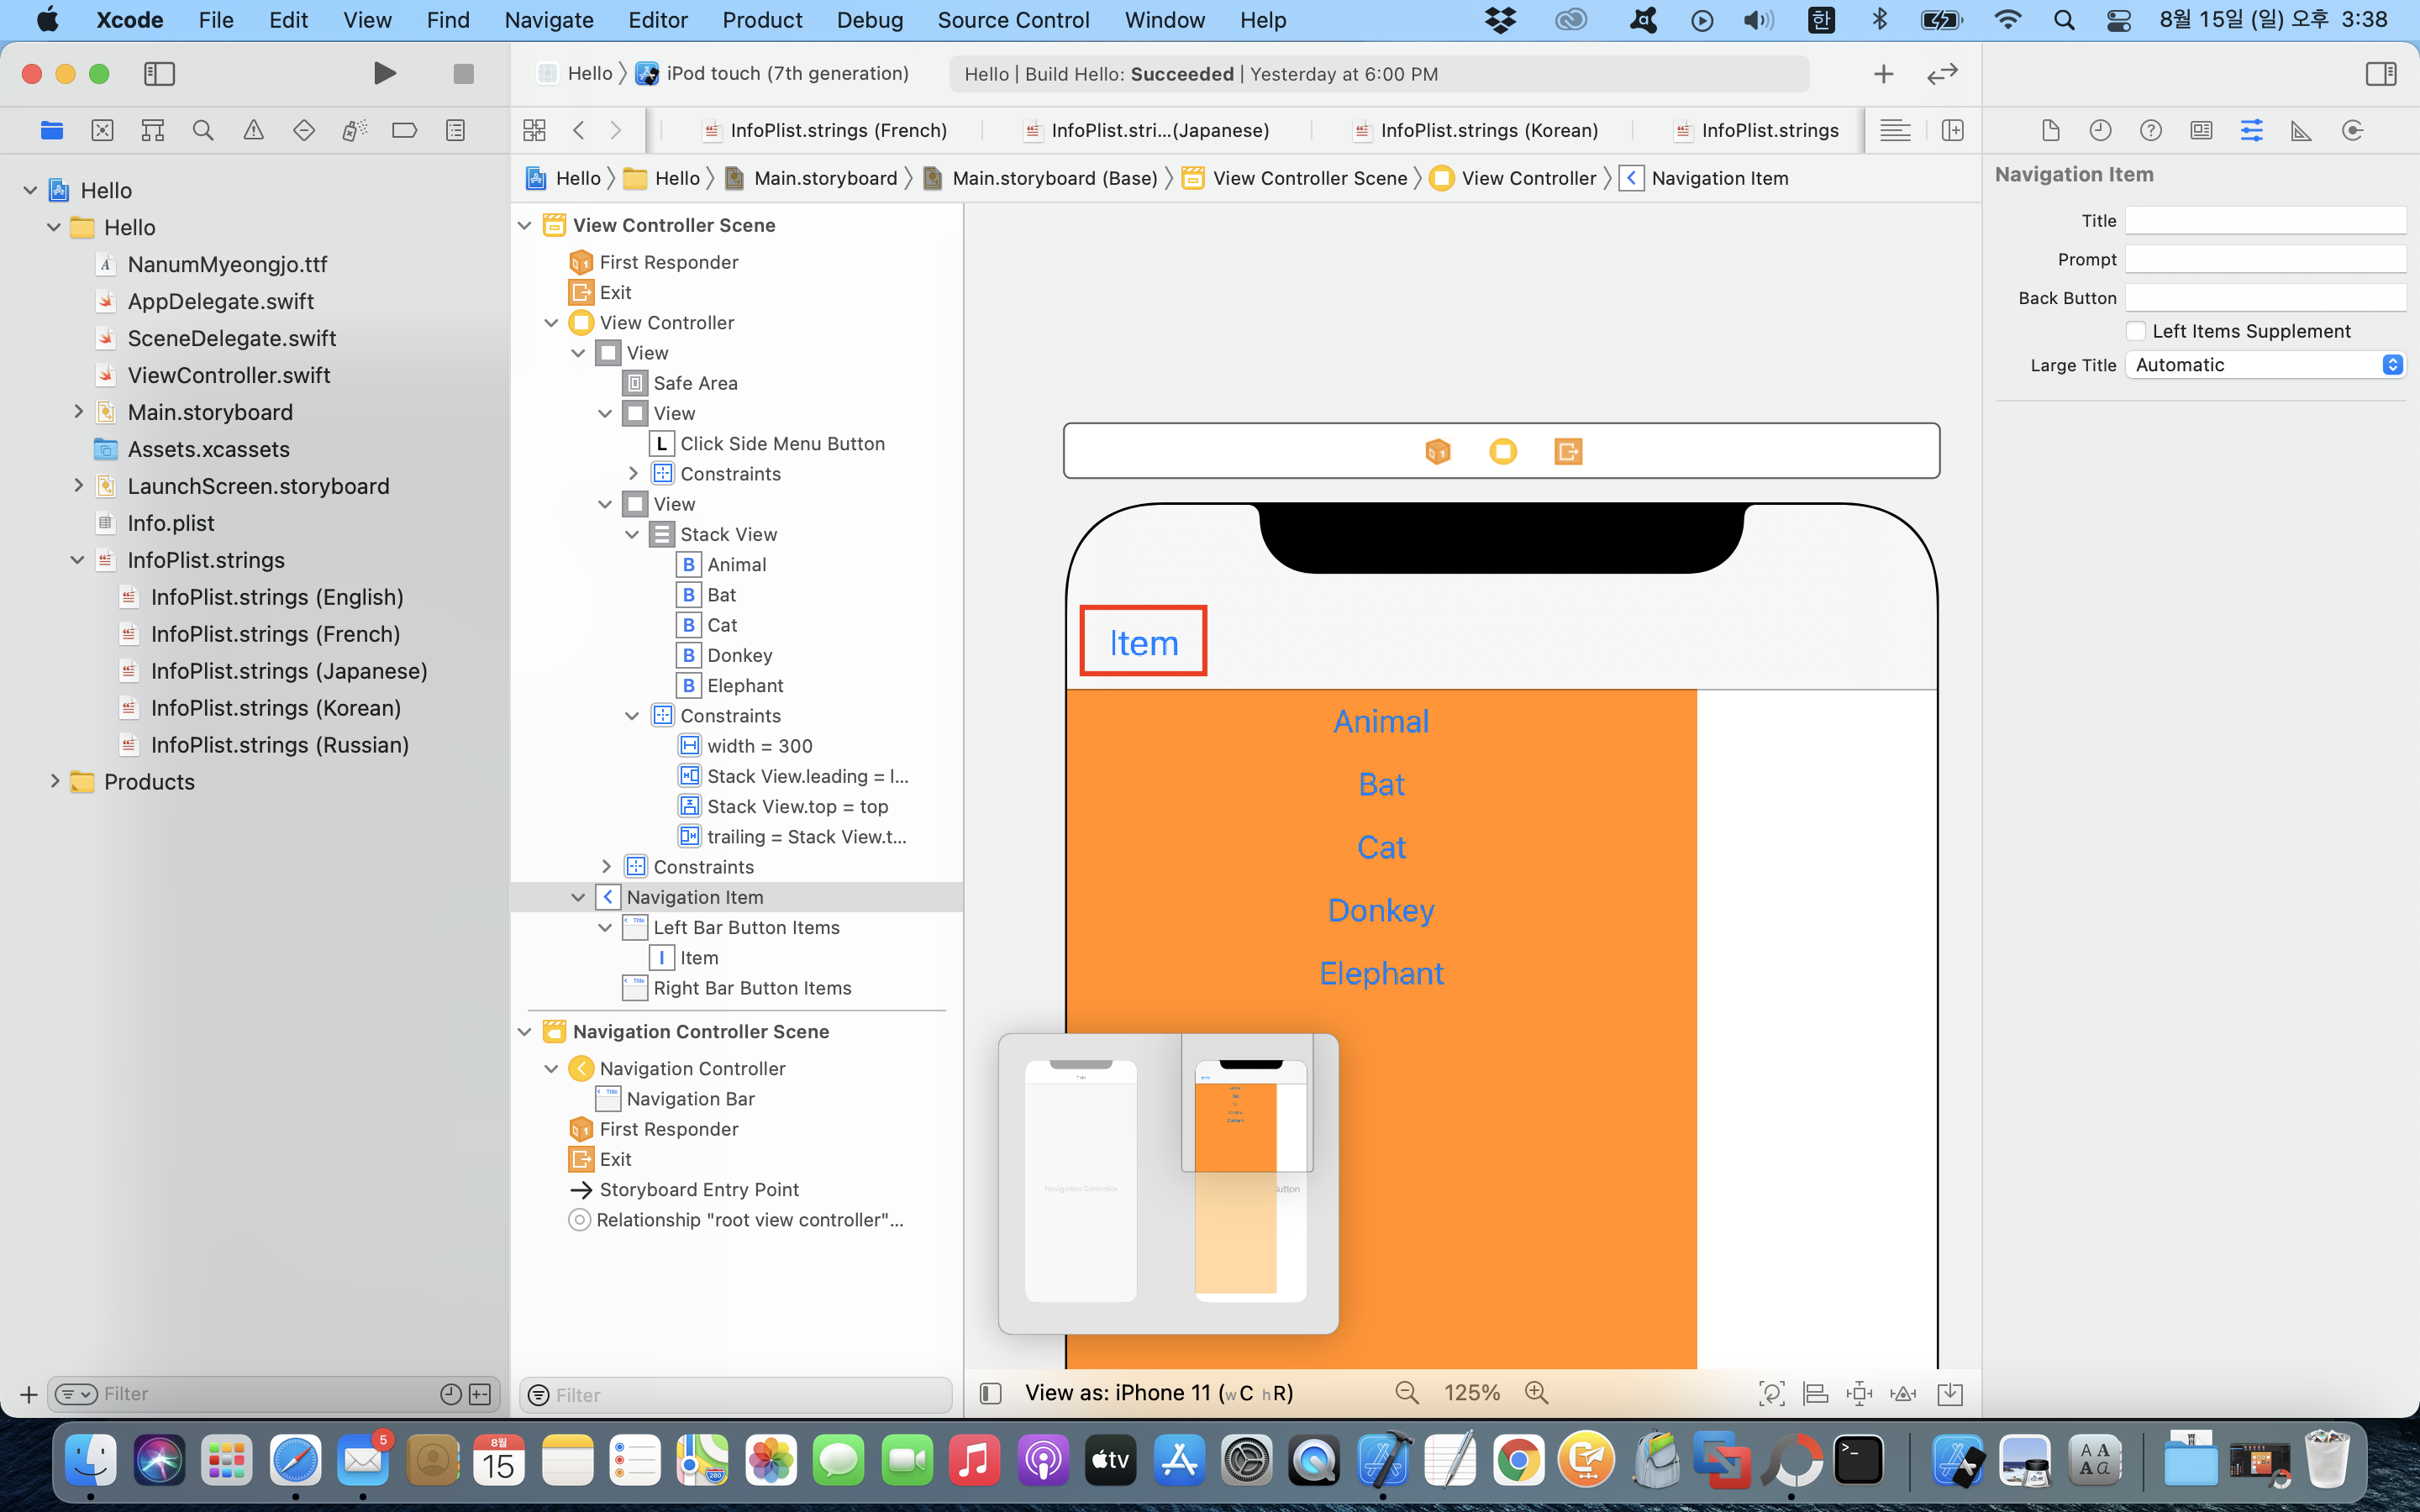Open the Find navigator magnifier icon
The height and width of the screenshot is (1512, 2420).
pos(203,130)
